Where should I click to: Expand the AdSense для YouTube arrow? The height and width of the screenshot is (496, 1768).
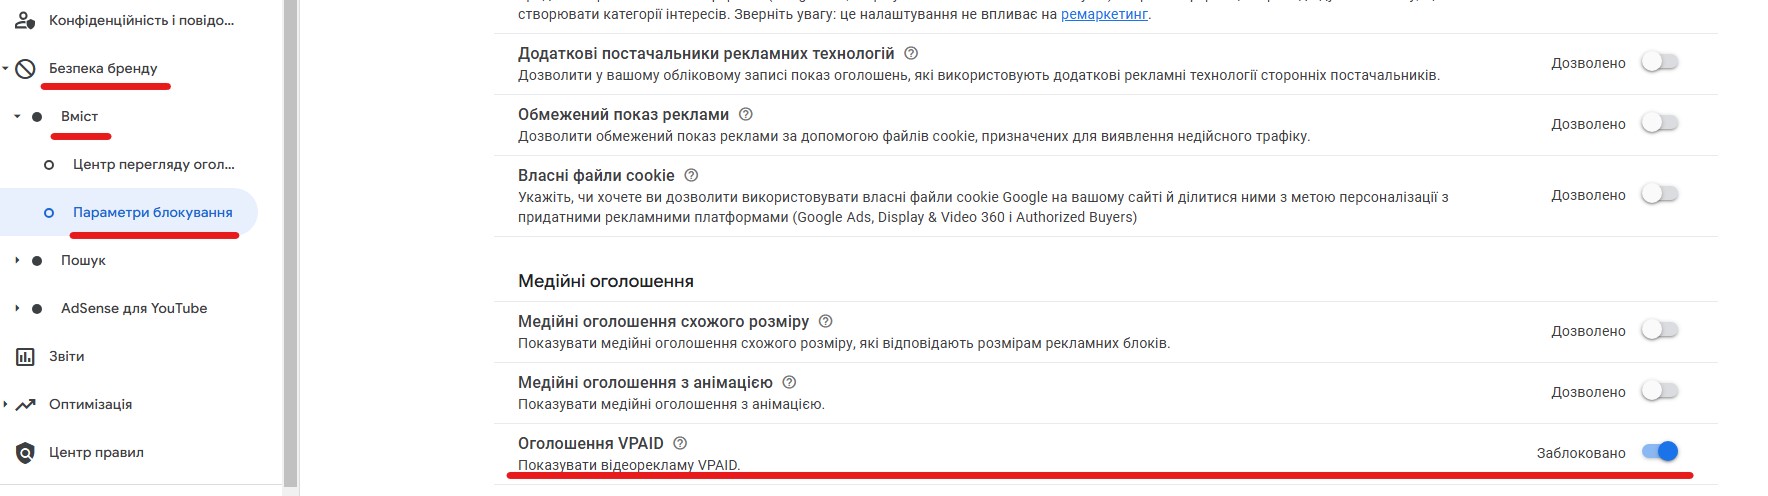pyautogui.click(x=17, y=308)
